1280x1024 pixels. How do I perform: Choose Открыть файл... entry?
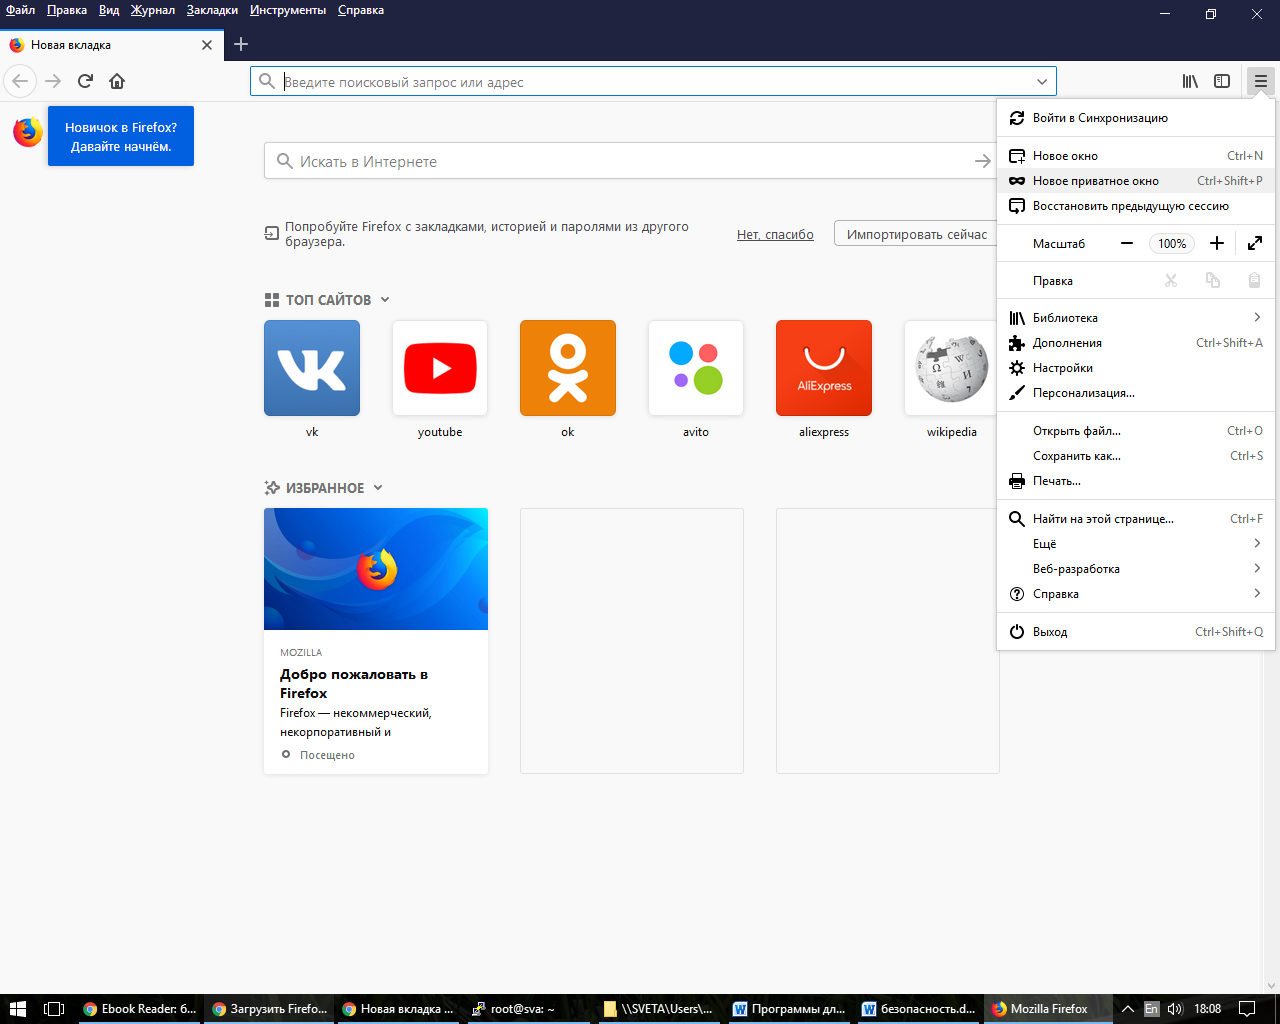[x=1136, y=431]
